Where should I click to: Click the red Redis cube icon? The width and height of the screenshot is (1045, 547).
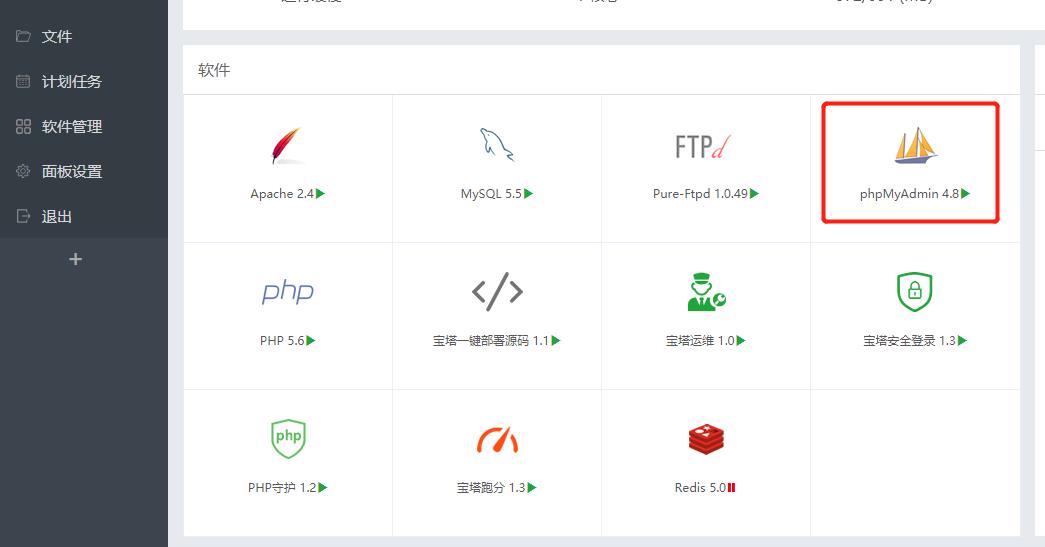click(x=706, y=439)
